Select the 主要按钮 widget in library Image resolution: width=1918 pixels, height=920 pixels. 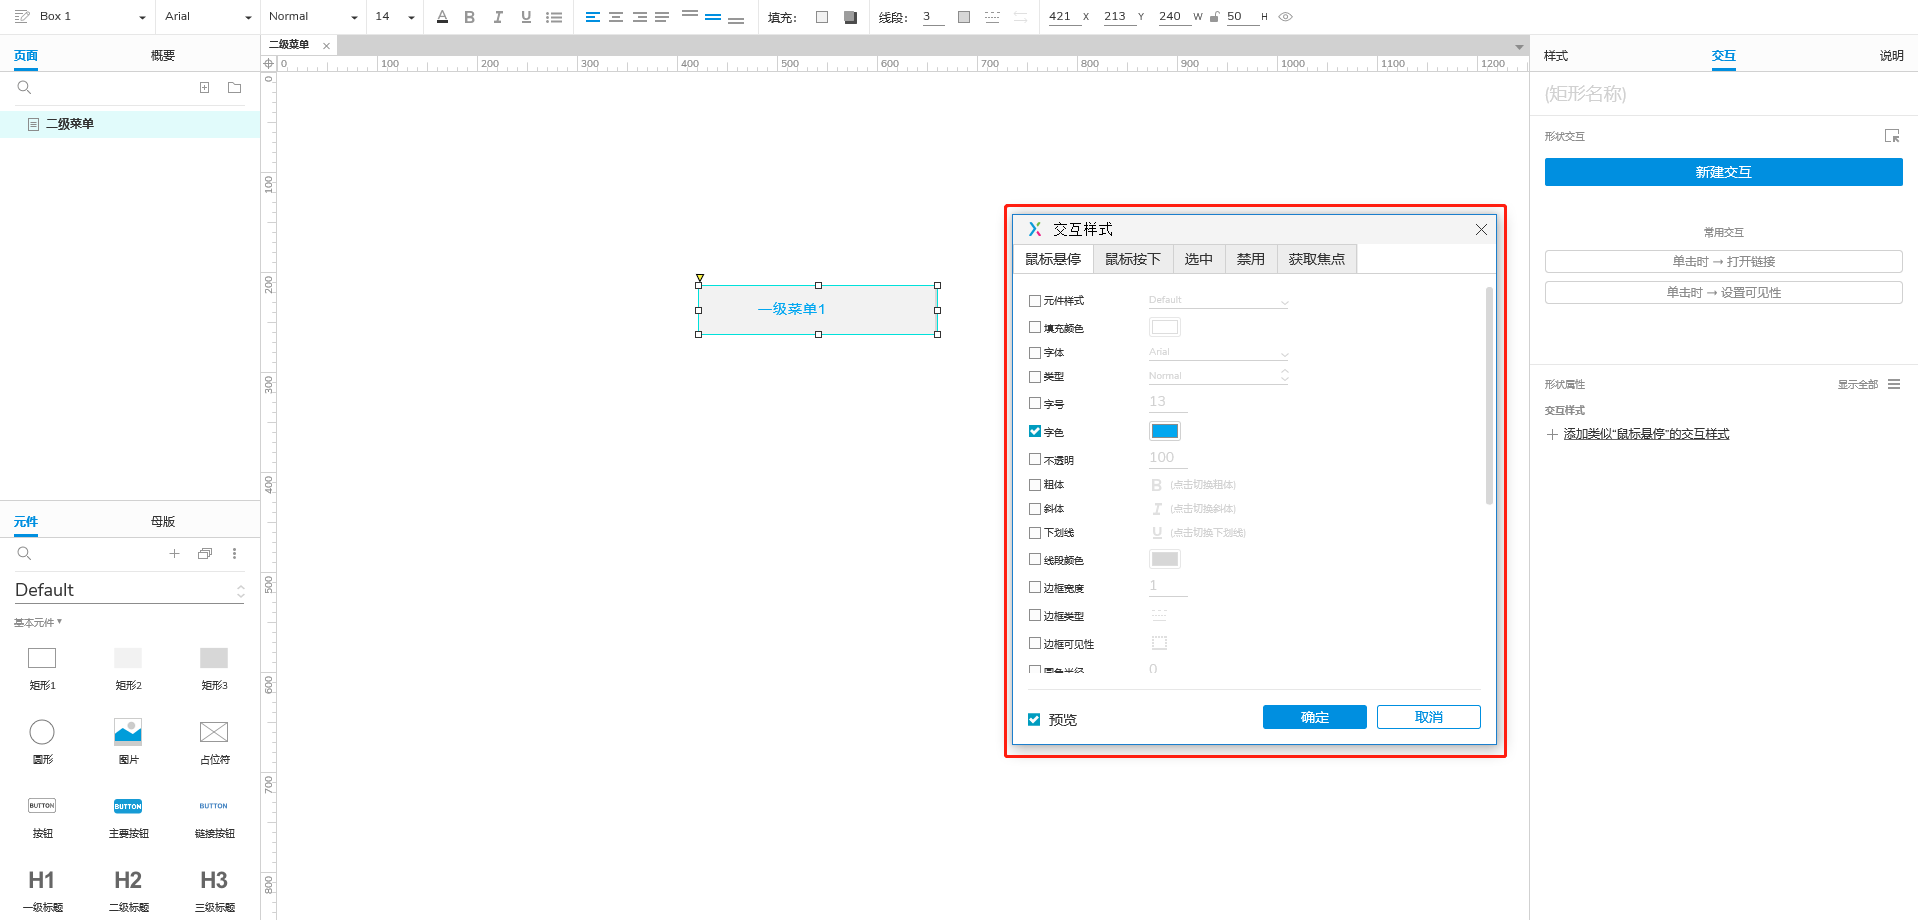tap(128, 817)
